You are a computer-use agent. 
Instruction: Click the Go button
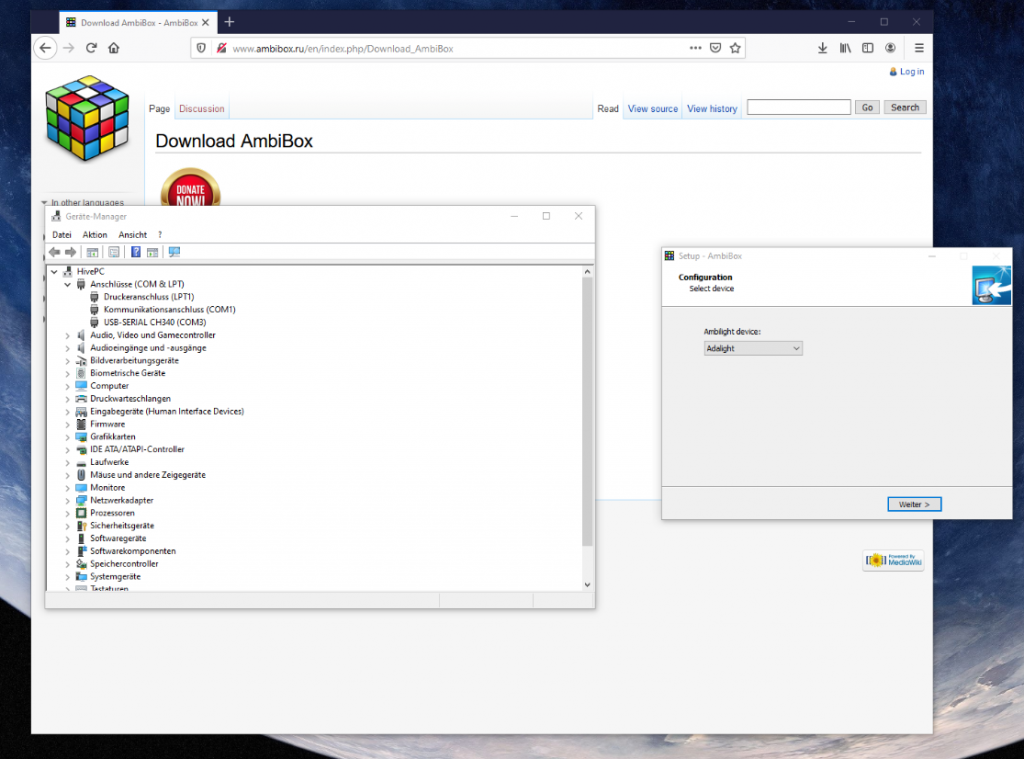pyautogui.click(x=867, y=107)
